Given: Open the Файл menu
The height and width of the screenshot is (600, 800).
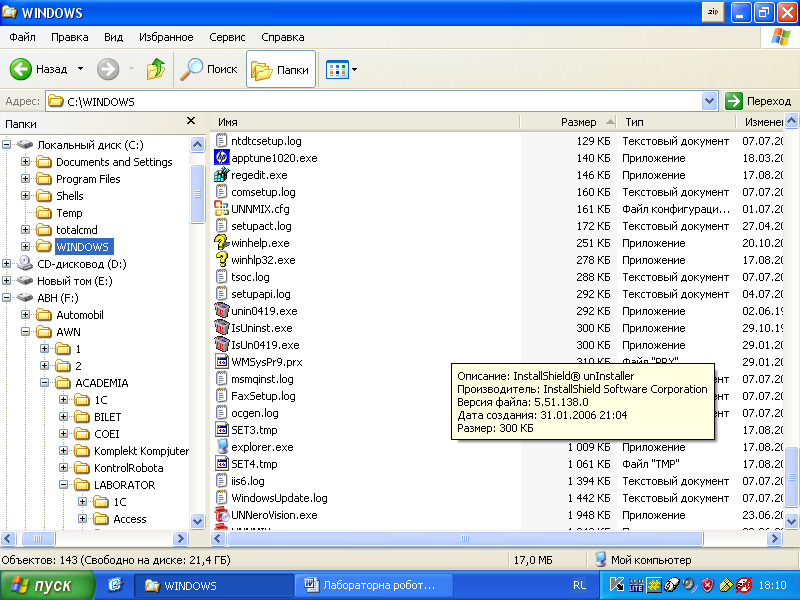Looking at the screenshot, I should point(22,37).
